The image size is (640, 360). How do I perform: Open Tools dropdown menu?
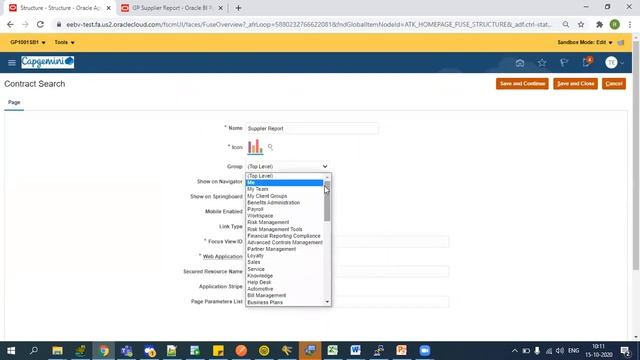pyautogui.click(x=64, y=42)
